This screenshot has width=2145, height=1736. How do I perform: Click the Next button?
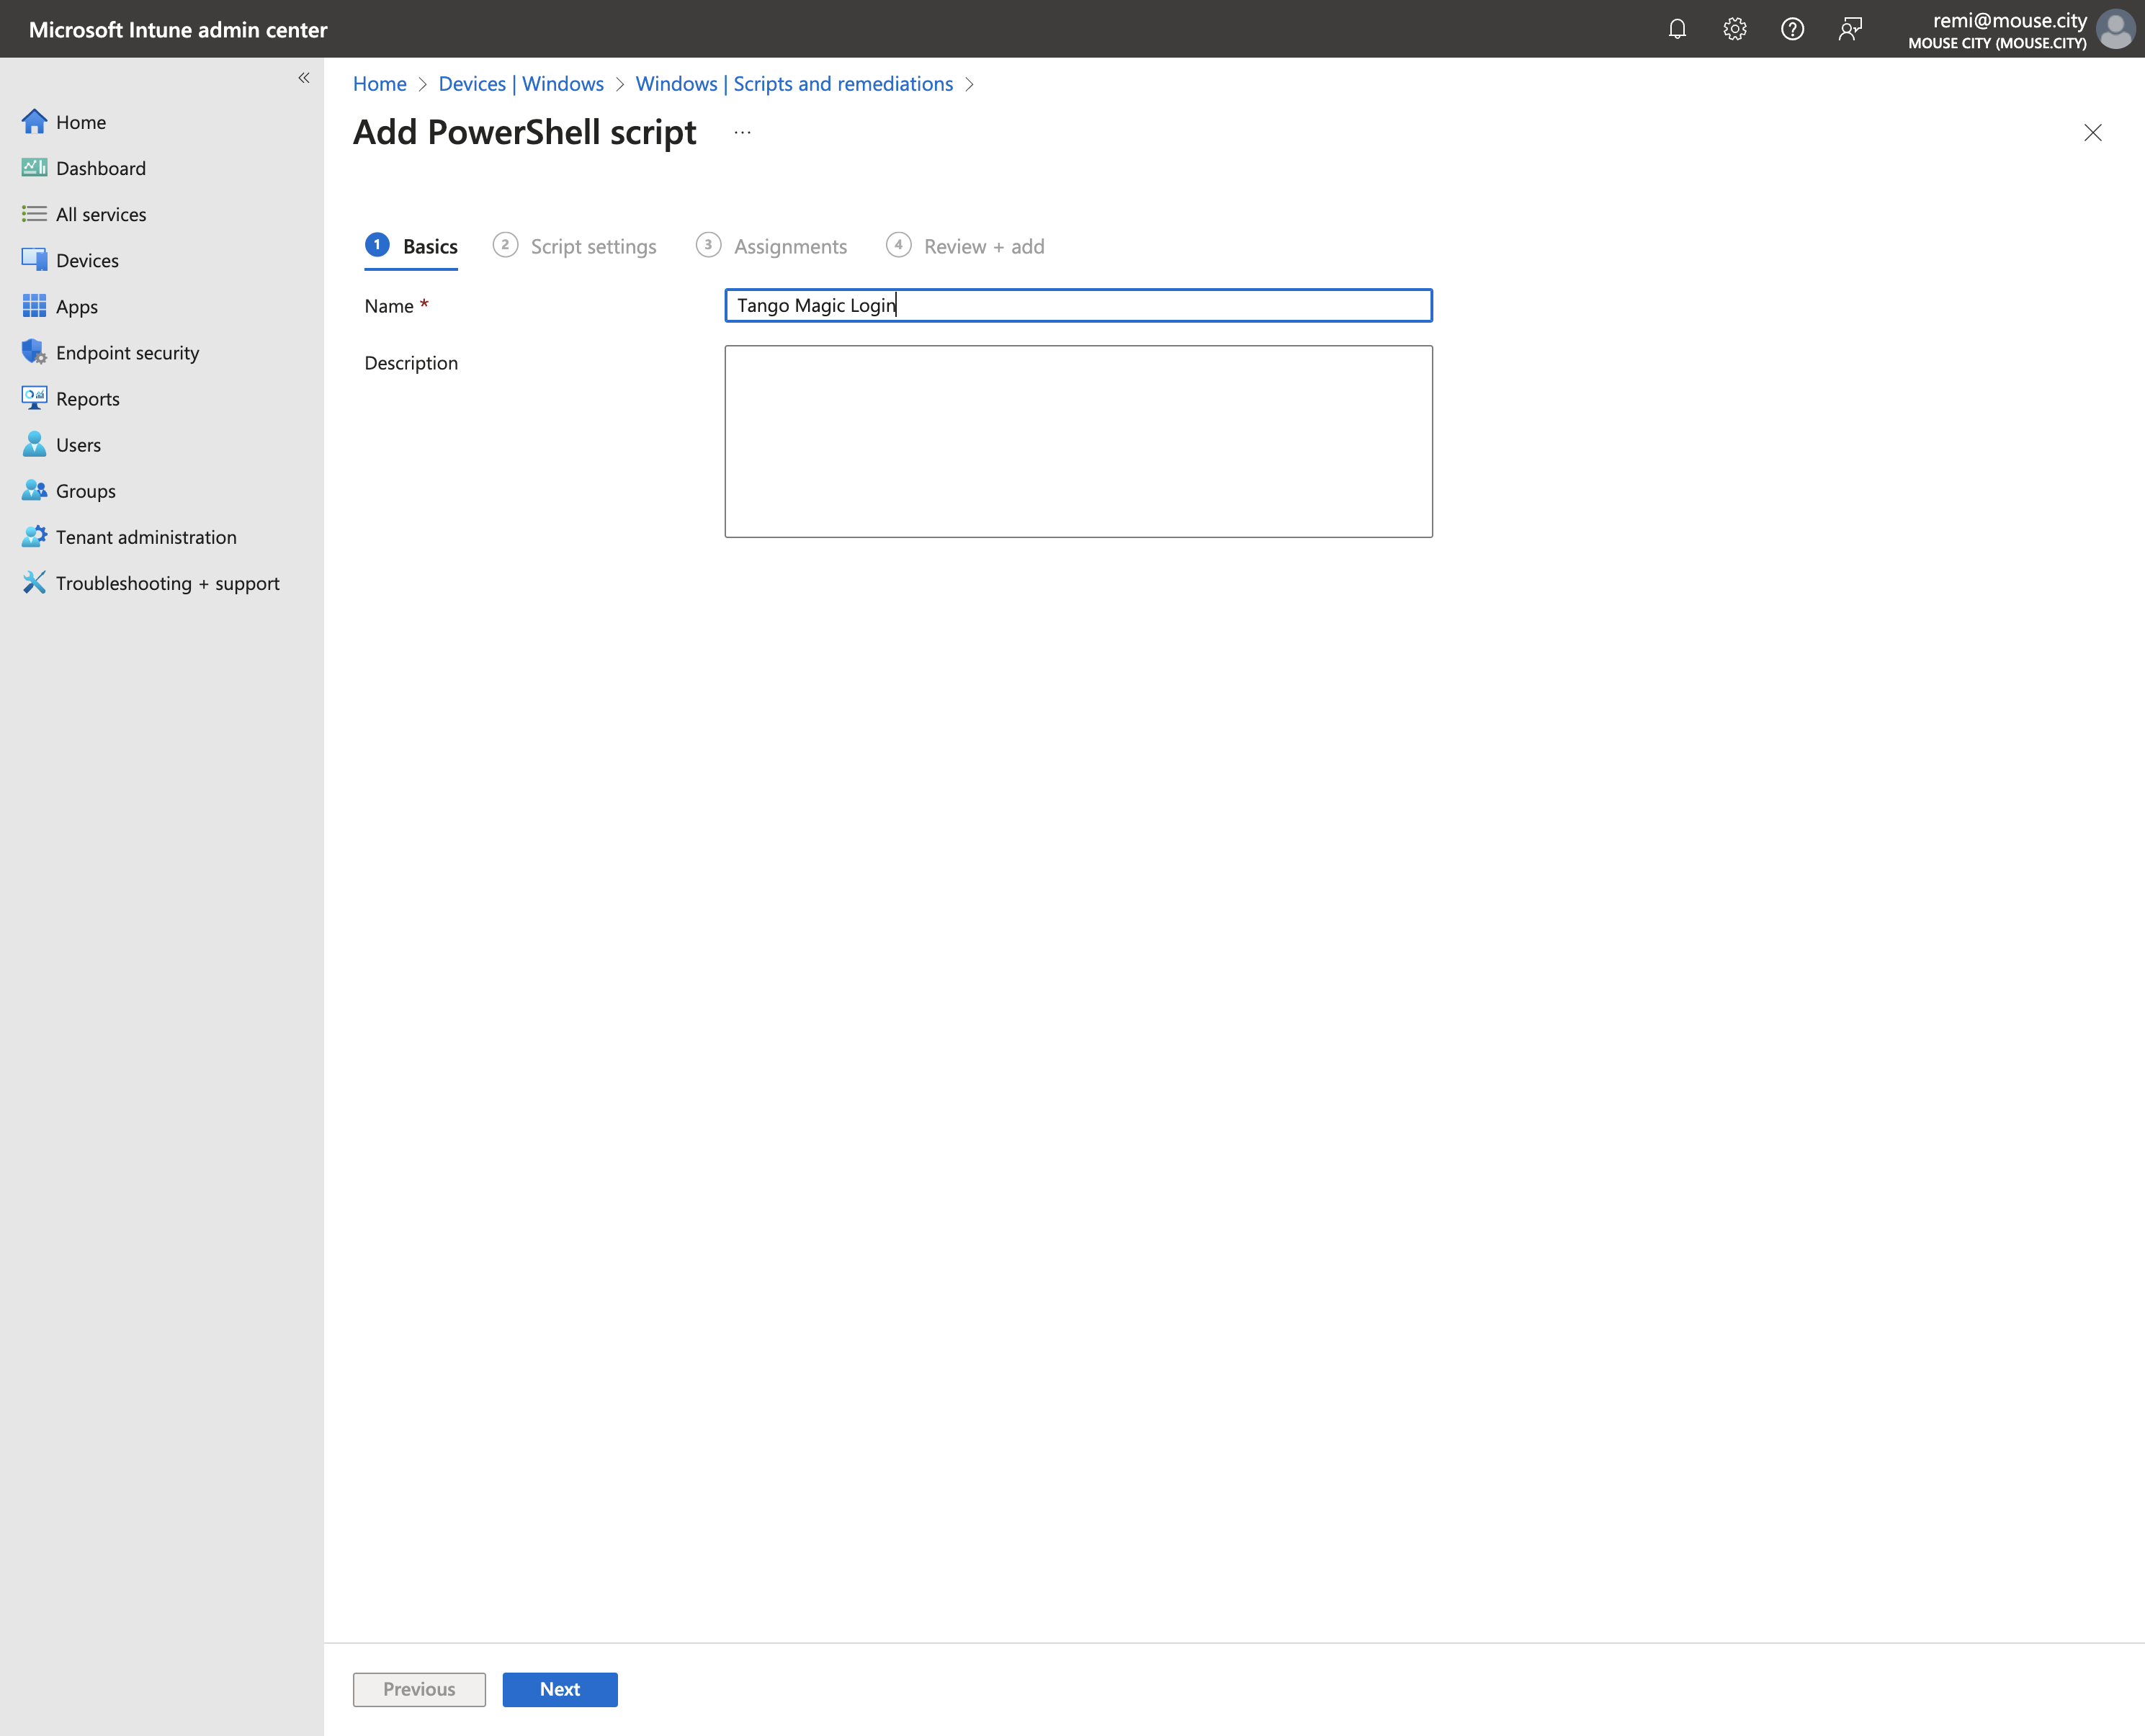(x=560, y=1689)
